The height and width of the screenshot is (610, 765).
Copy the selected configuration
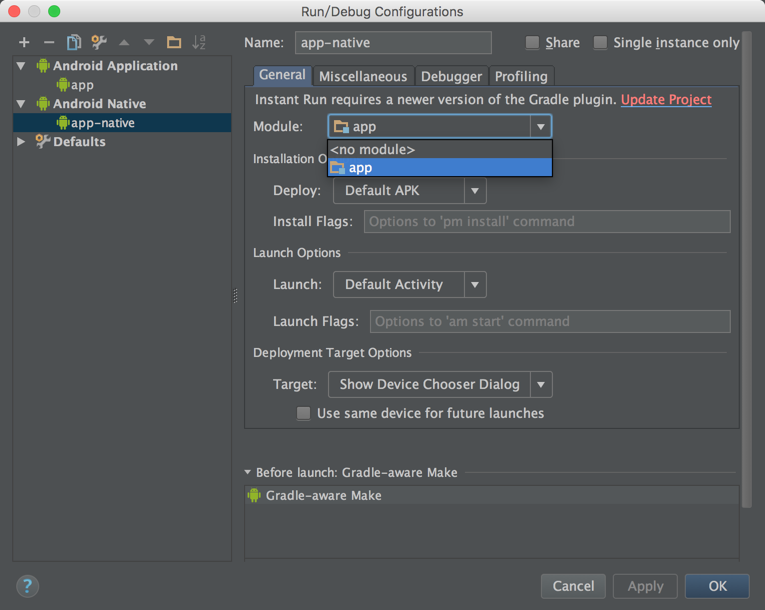click(x=74, y=42)
